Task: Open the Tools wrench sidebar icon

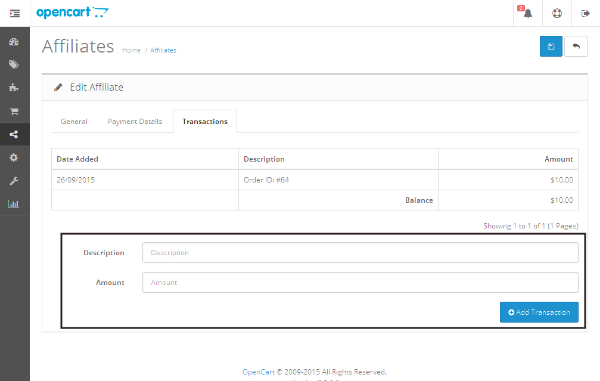Action: [x=14, y=181]
